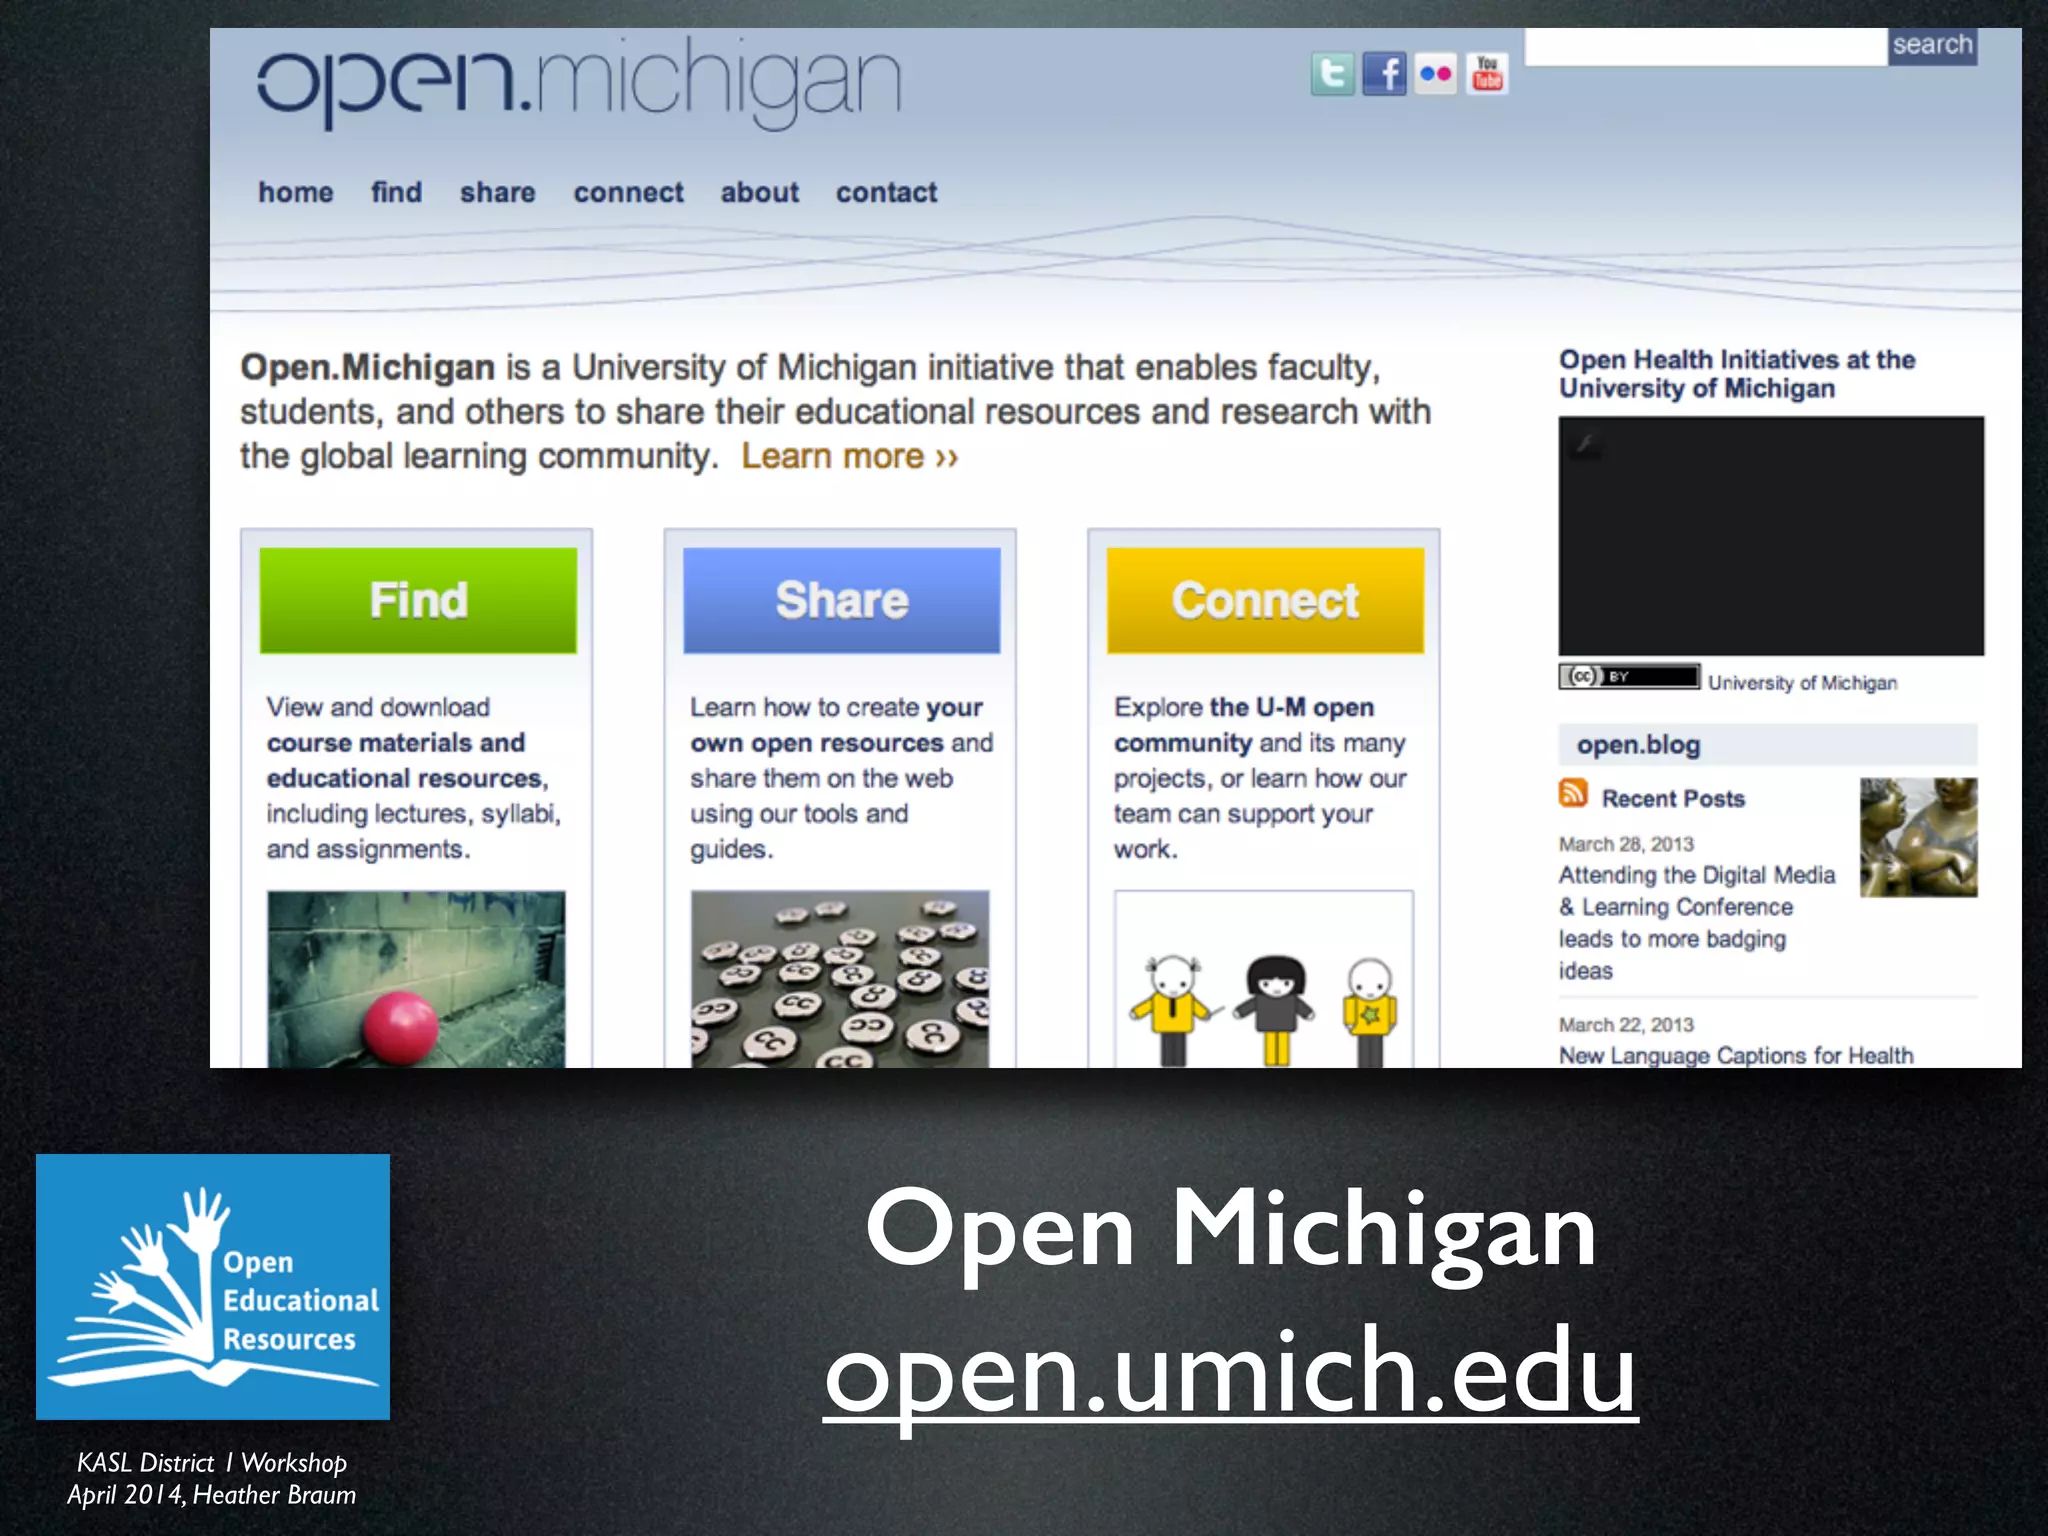The height and width of the screenshot is (1536, 2048).
Task: Click the CC buttons photo under Share
Action: (x=840, y=979)
